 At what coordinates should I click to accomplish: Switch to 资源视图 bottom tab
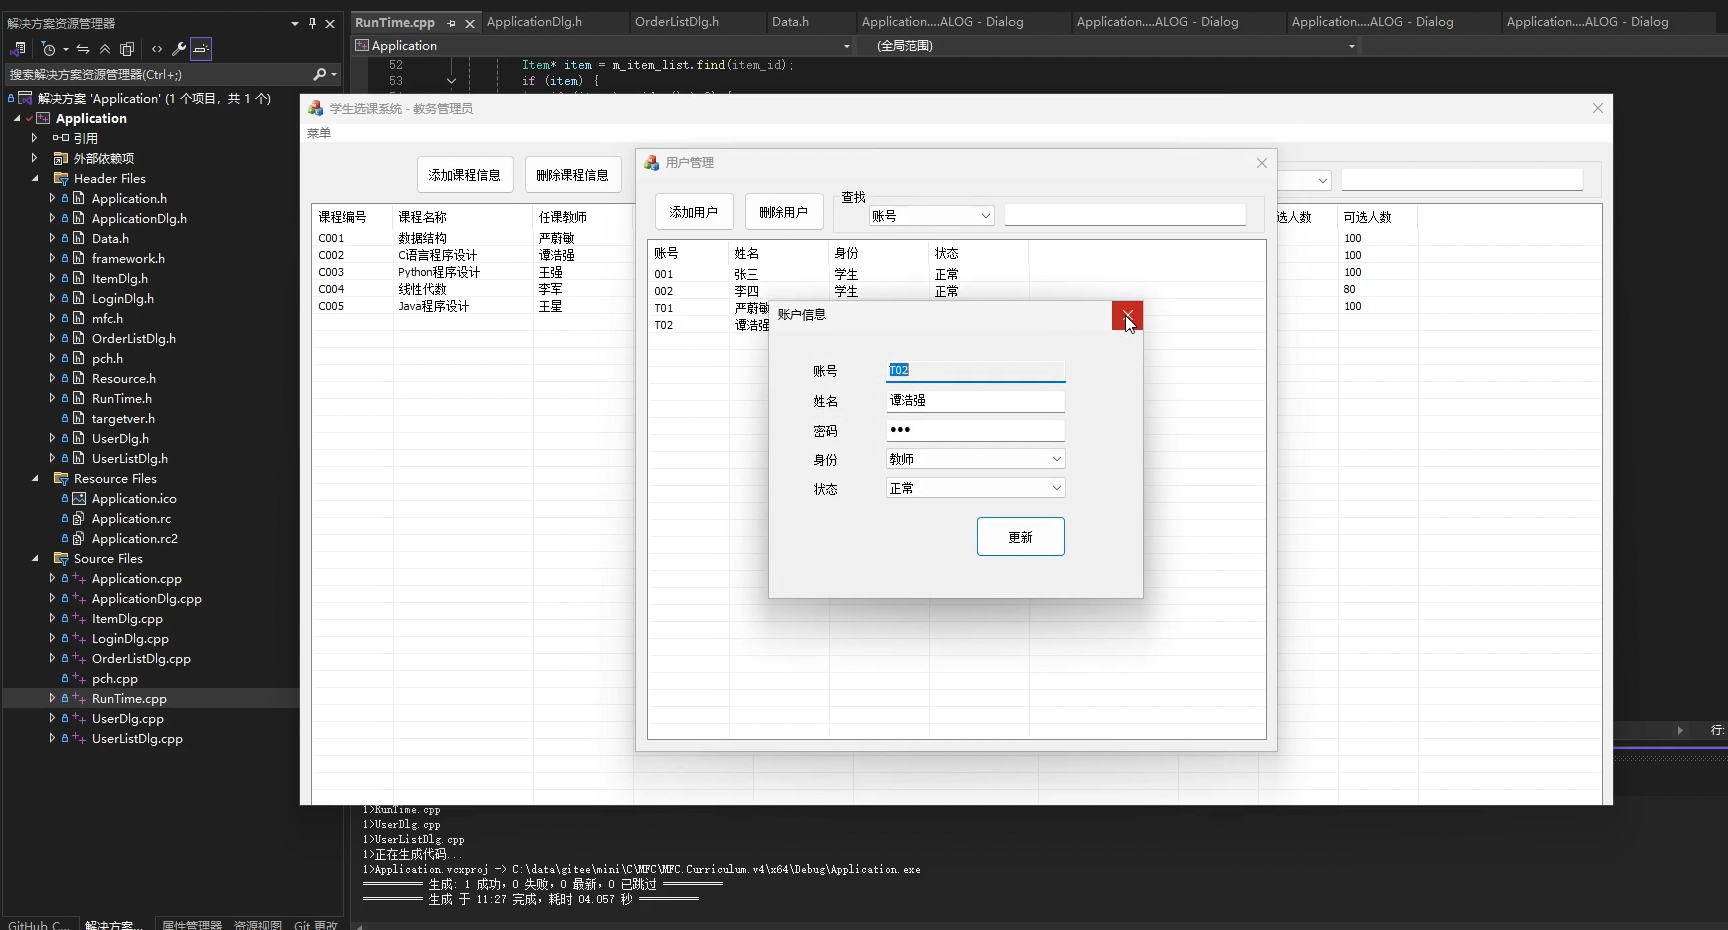coord(258,924)
